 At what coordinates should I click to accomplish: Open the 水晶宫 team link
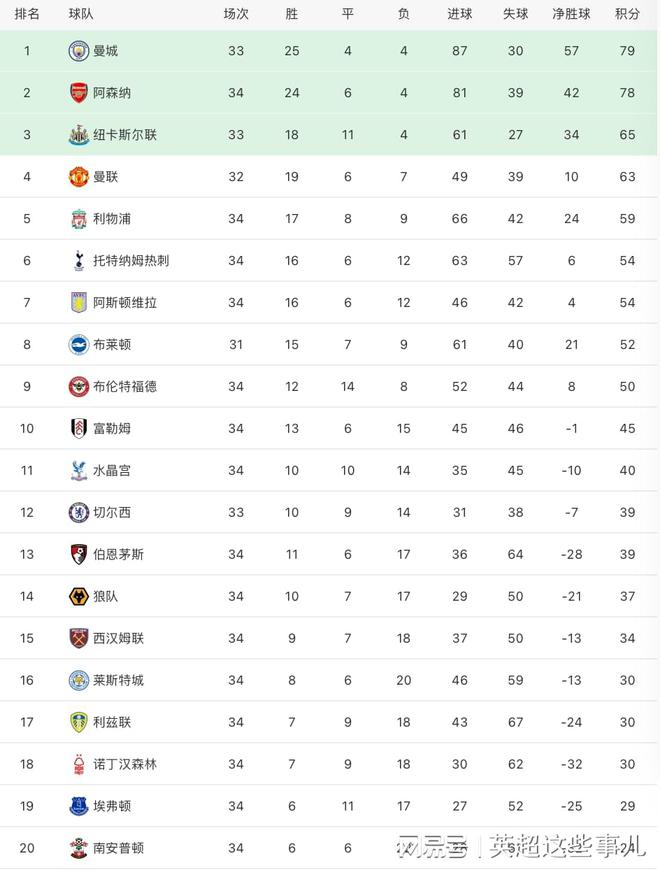111,471
